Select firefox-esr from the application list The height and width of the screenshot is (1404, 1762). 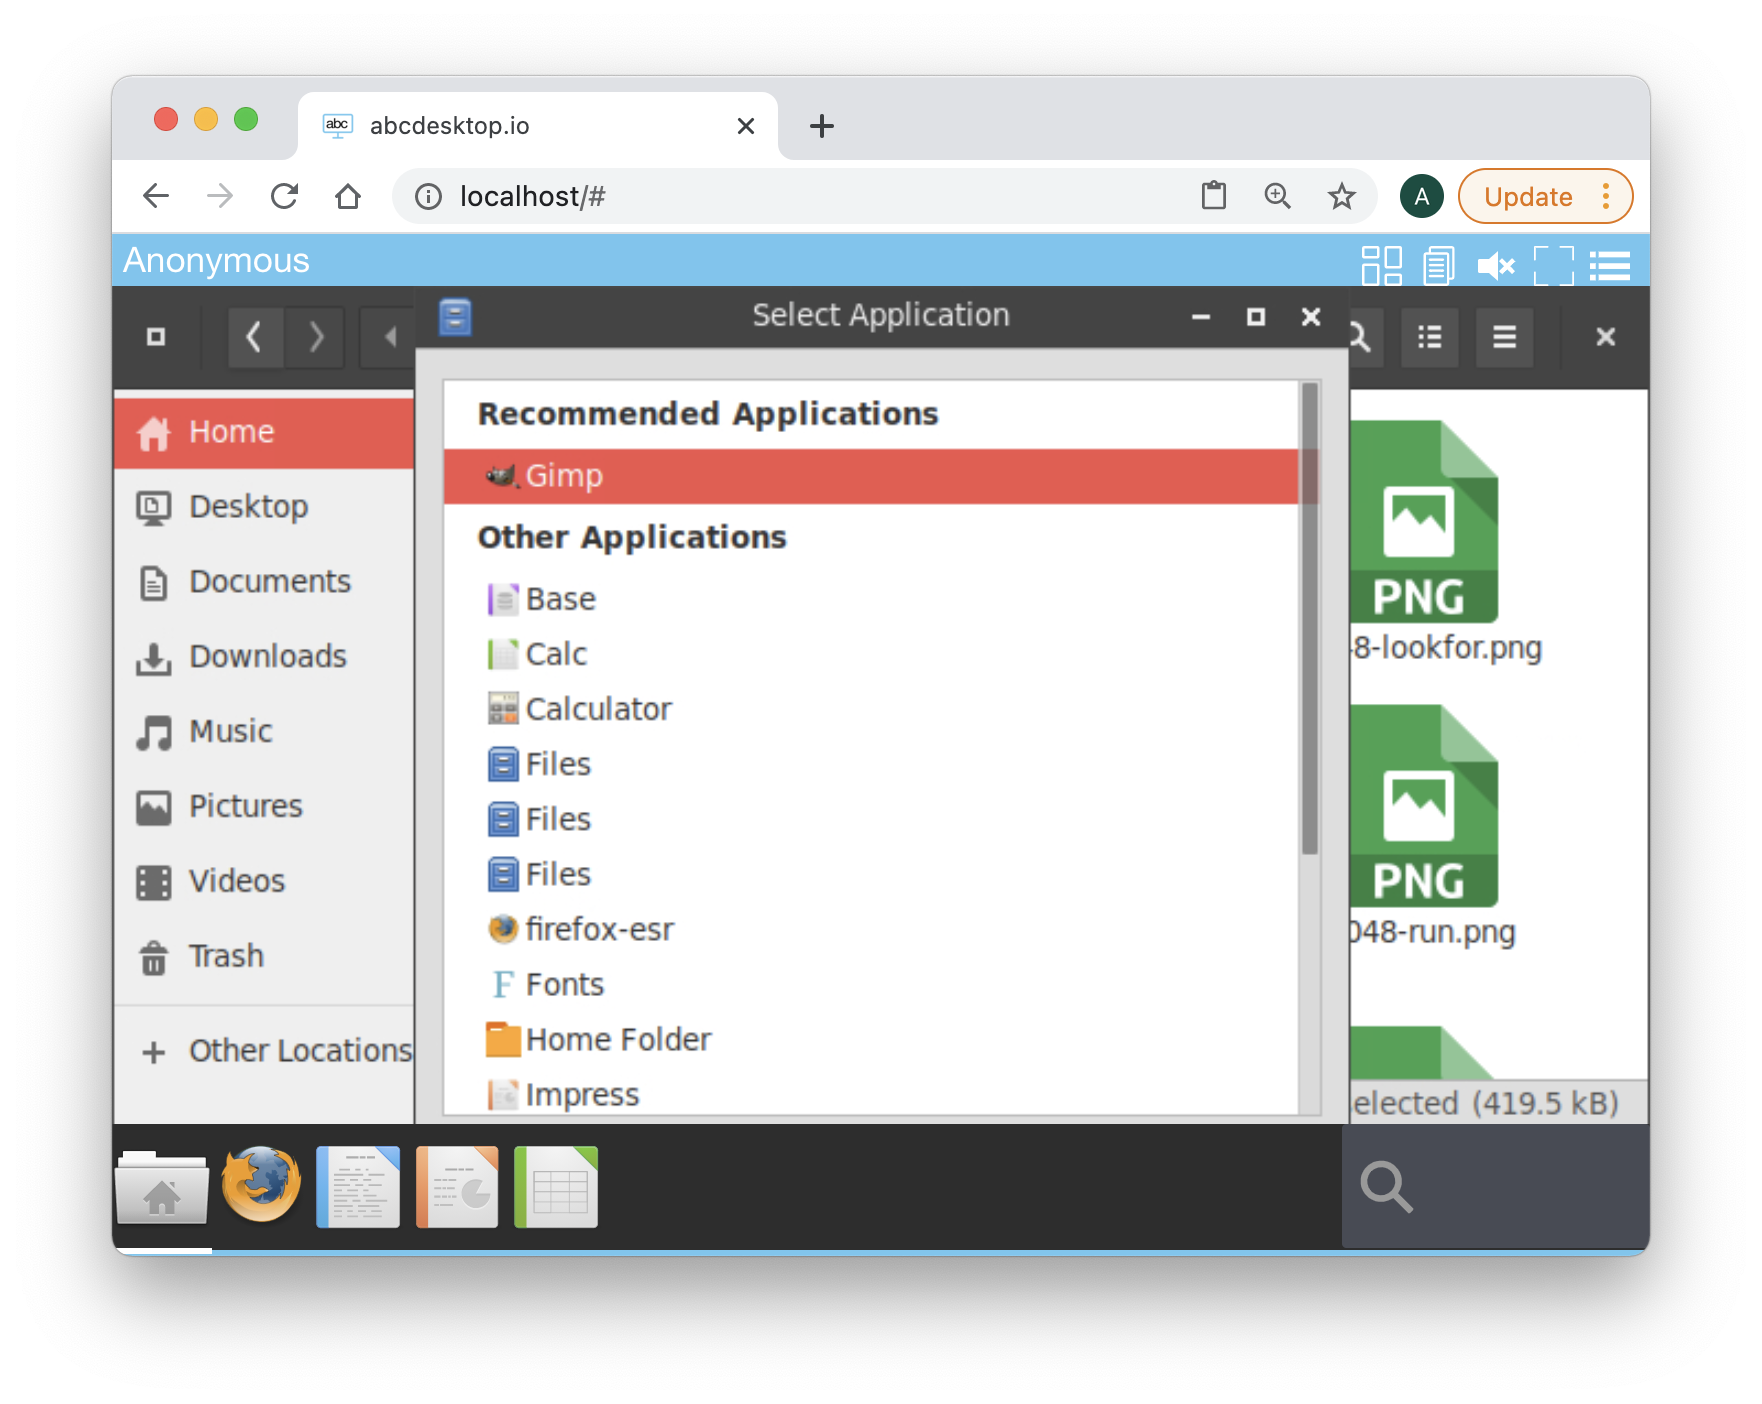(871, 929)
